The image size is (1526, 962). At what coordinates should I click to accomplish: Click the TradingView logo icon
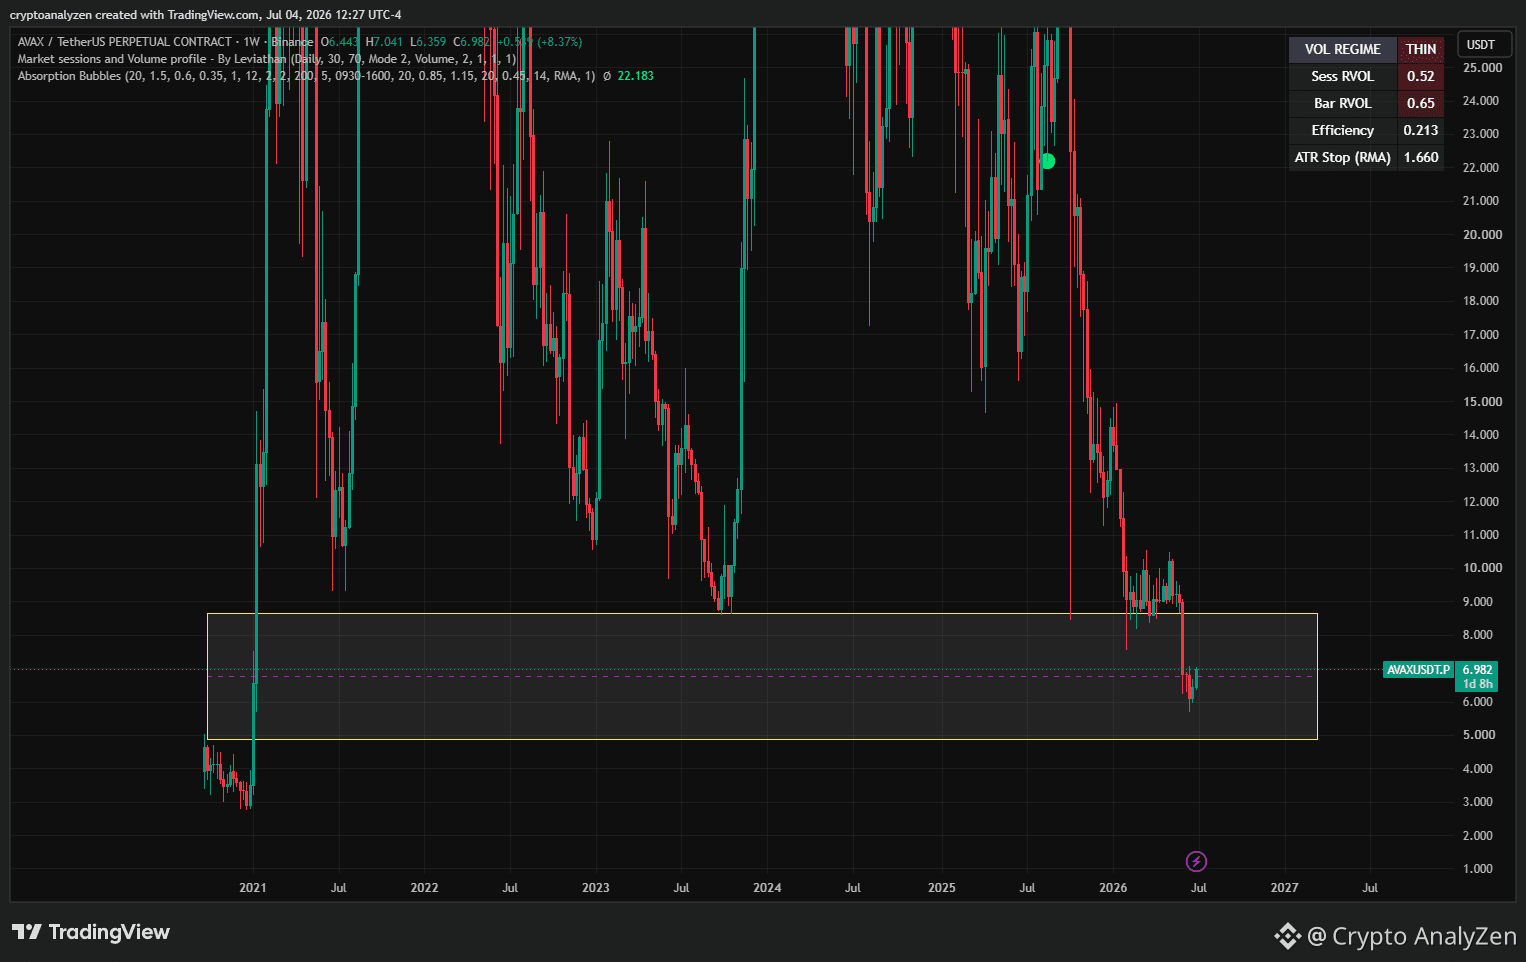tap(27, 932)
